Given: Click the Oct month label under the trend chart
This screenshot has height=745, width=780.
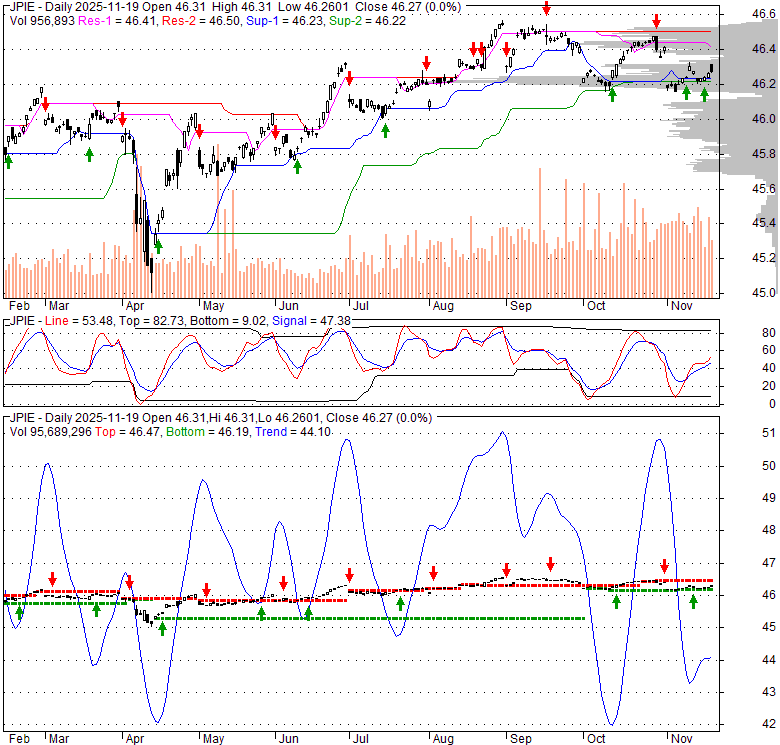Looking at the screenshot, I should pos(596,739).
